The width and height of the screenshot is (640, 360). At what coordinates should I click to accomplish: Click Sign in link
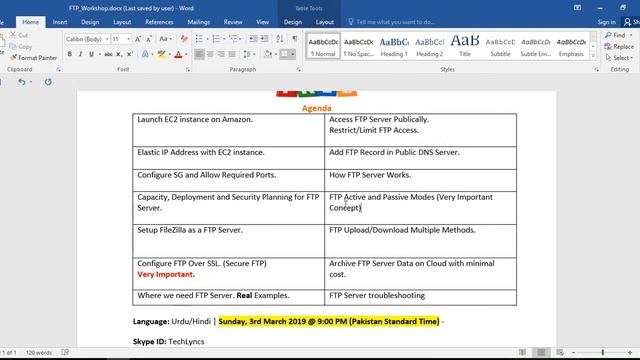point(606,22)
